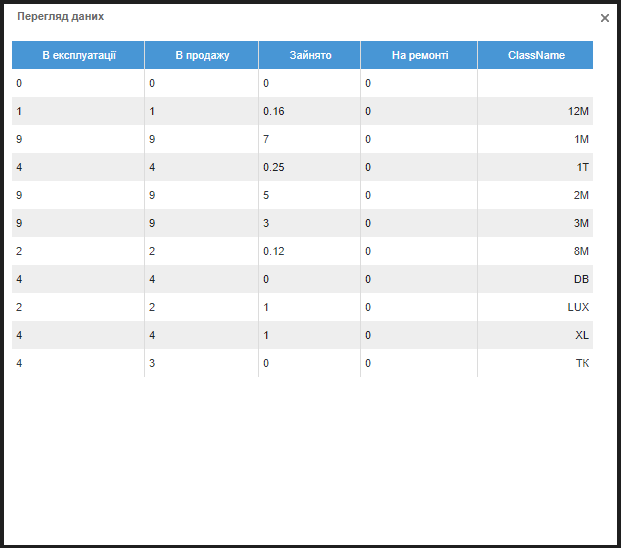The width and height of the screenshot is (621, 548).
Task: Click the 8M class name cell
Action: coord(581,251)
